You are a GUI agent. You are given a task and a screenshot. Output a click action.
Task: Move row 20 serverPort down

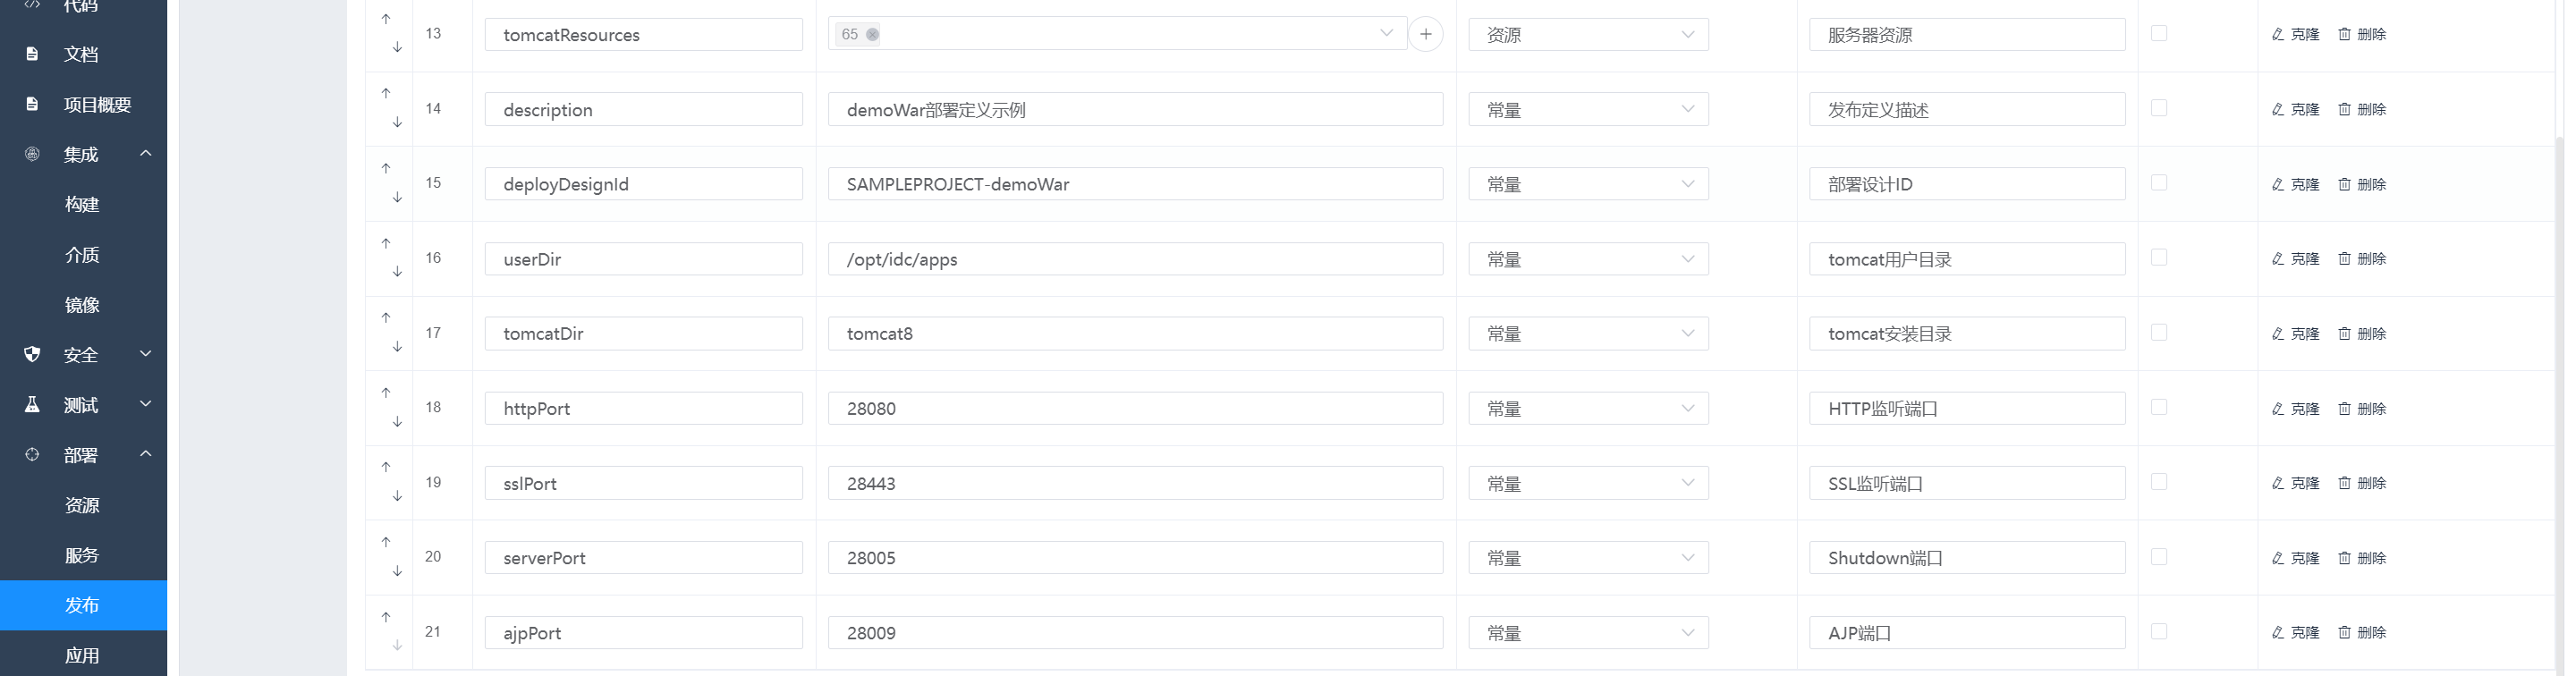click(x=397, y=571)
